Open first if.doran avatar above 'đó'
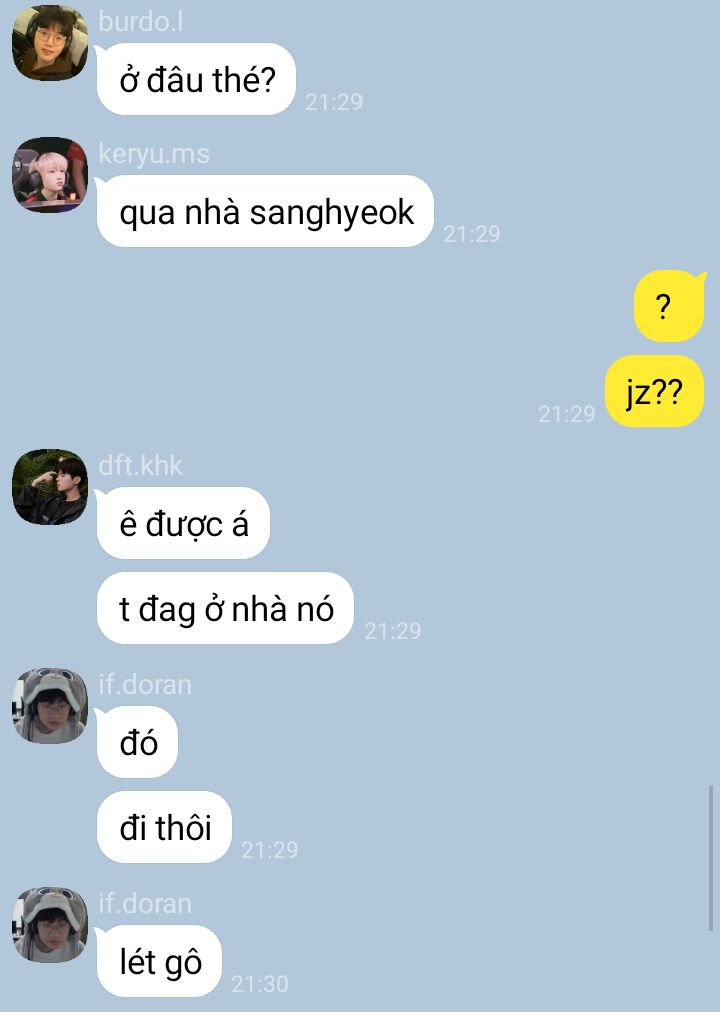The width and height of the screenshot is (720, 1012). pyautogui.click(x=50, y=705)
